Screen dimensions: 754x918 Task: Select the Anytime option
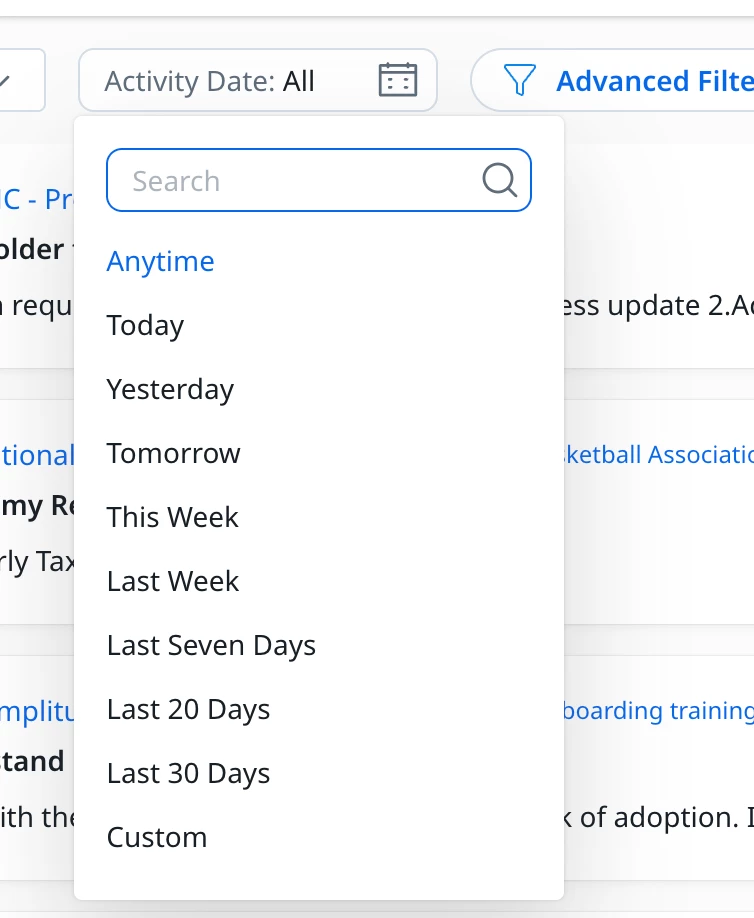tap(160, 261)
